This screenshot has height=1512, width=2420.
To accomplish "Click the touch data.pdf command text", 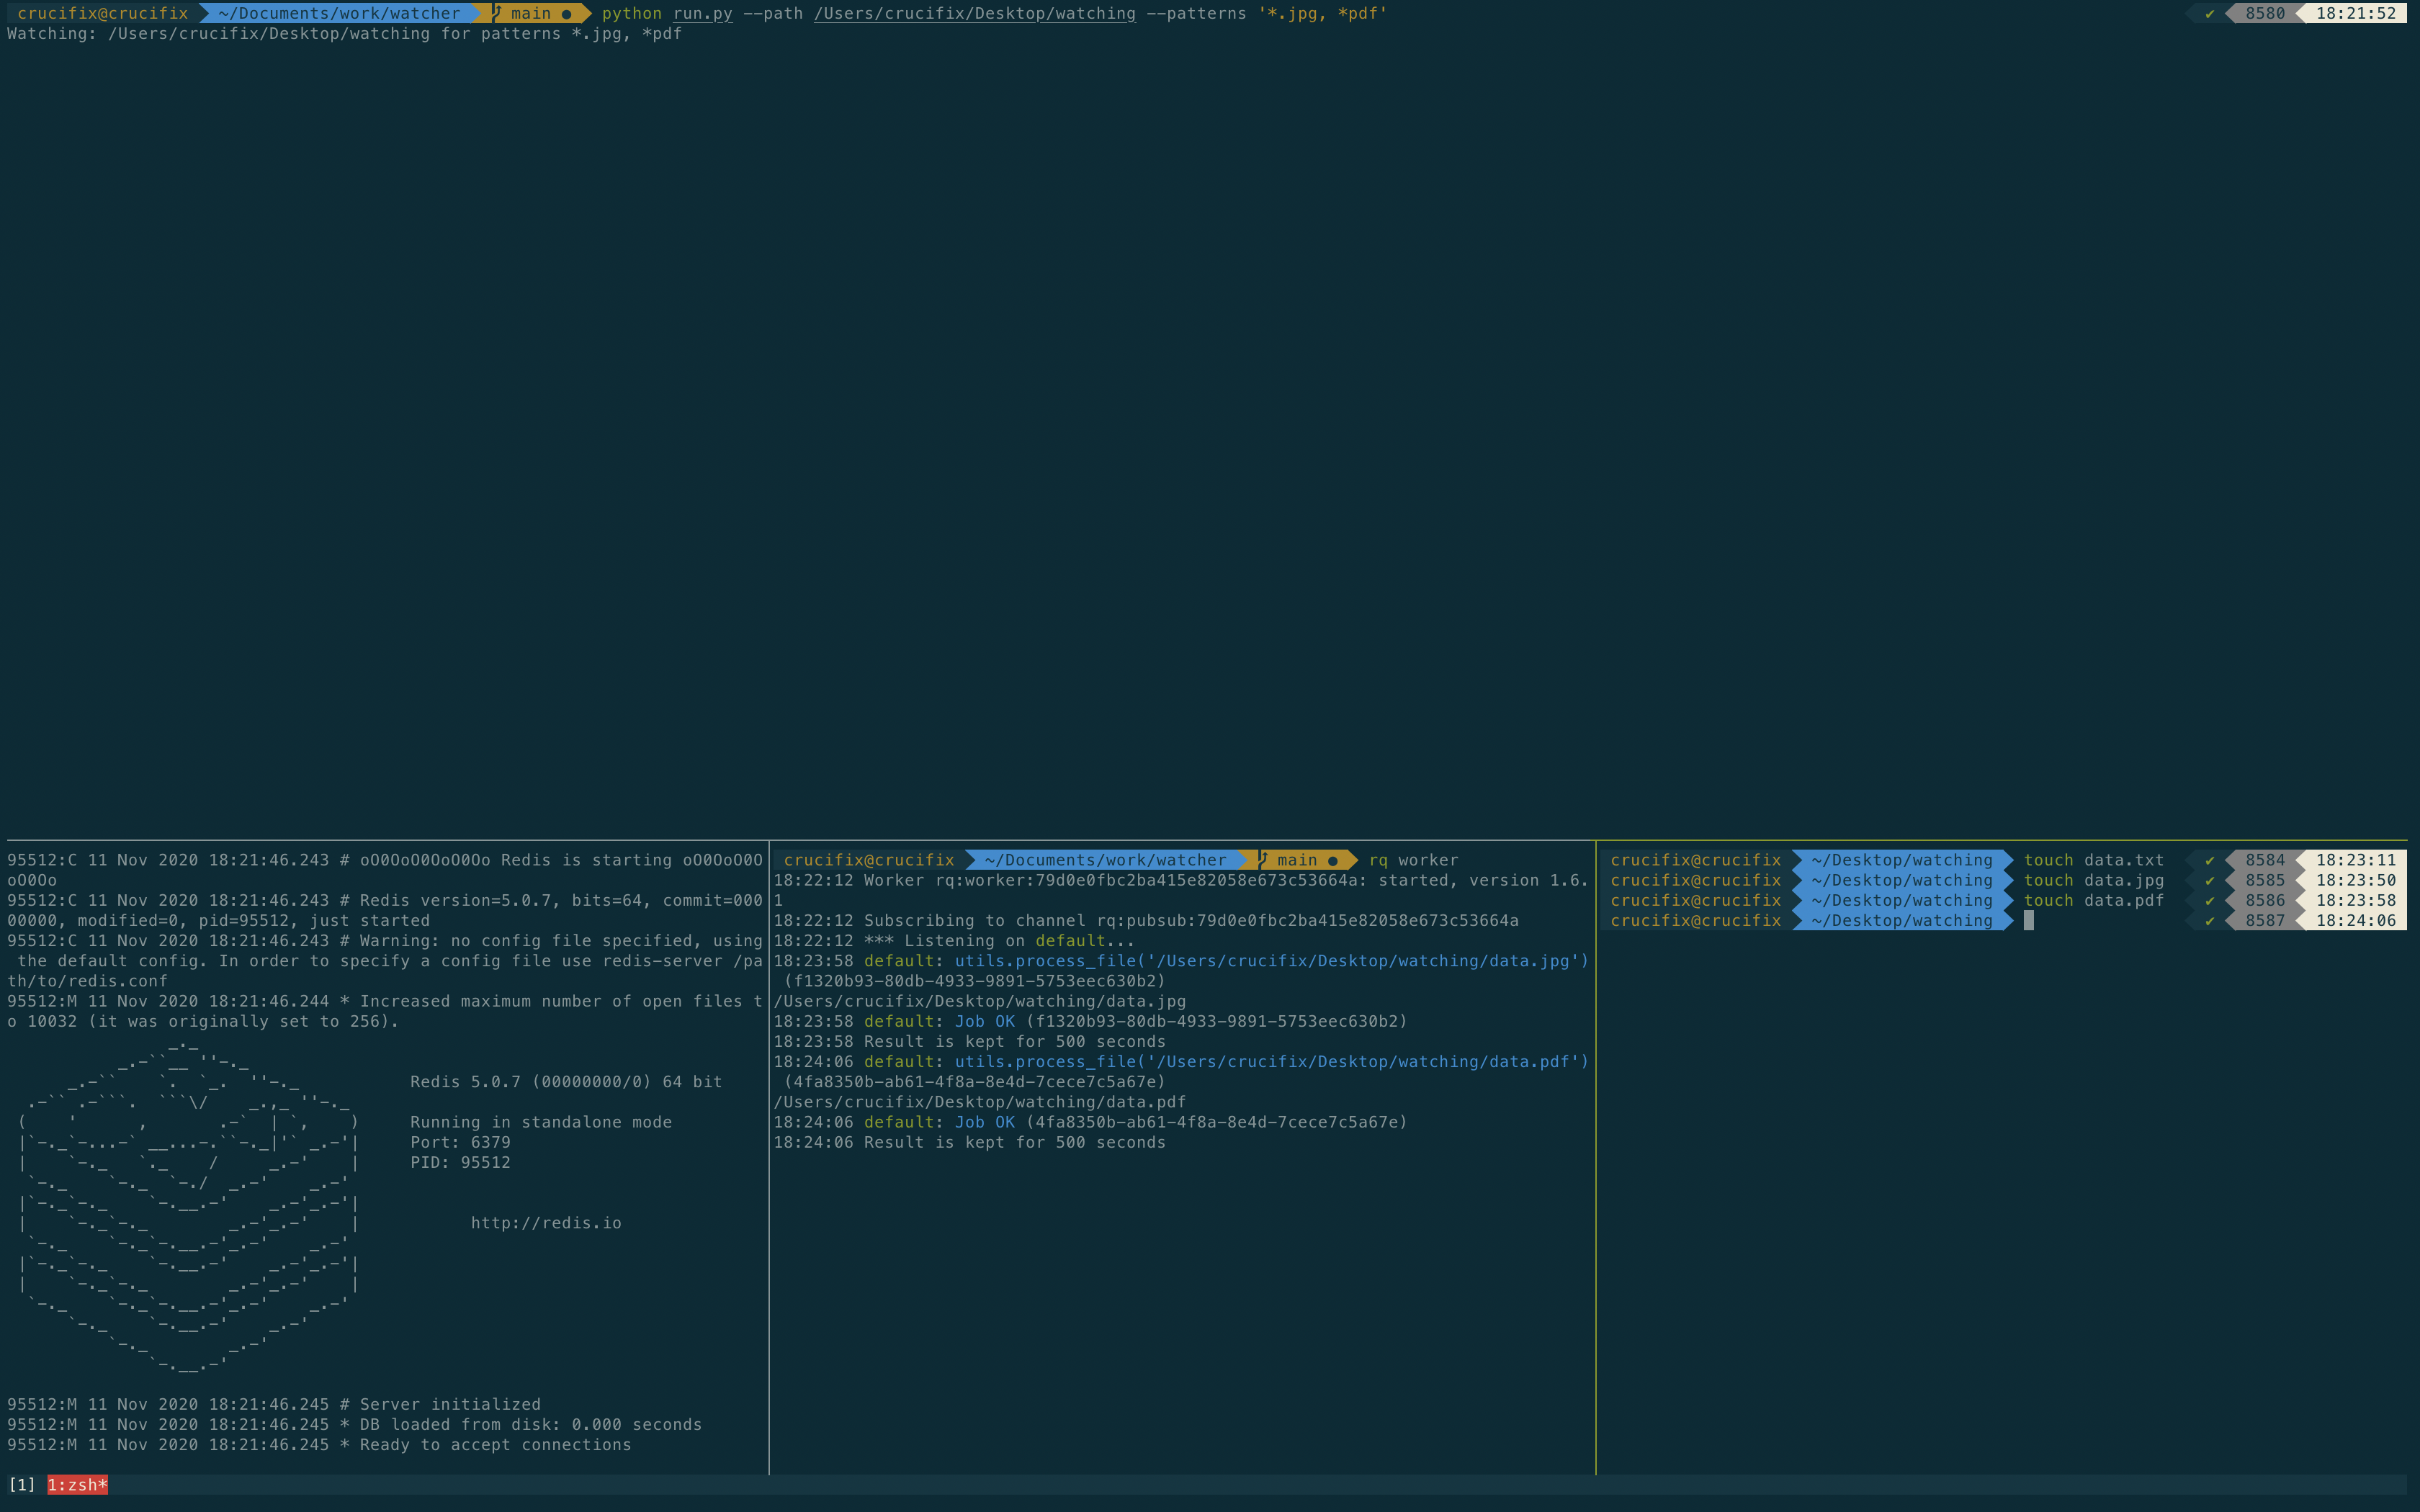I will (x=2093, y=901).
